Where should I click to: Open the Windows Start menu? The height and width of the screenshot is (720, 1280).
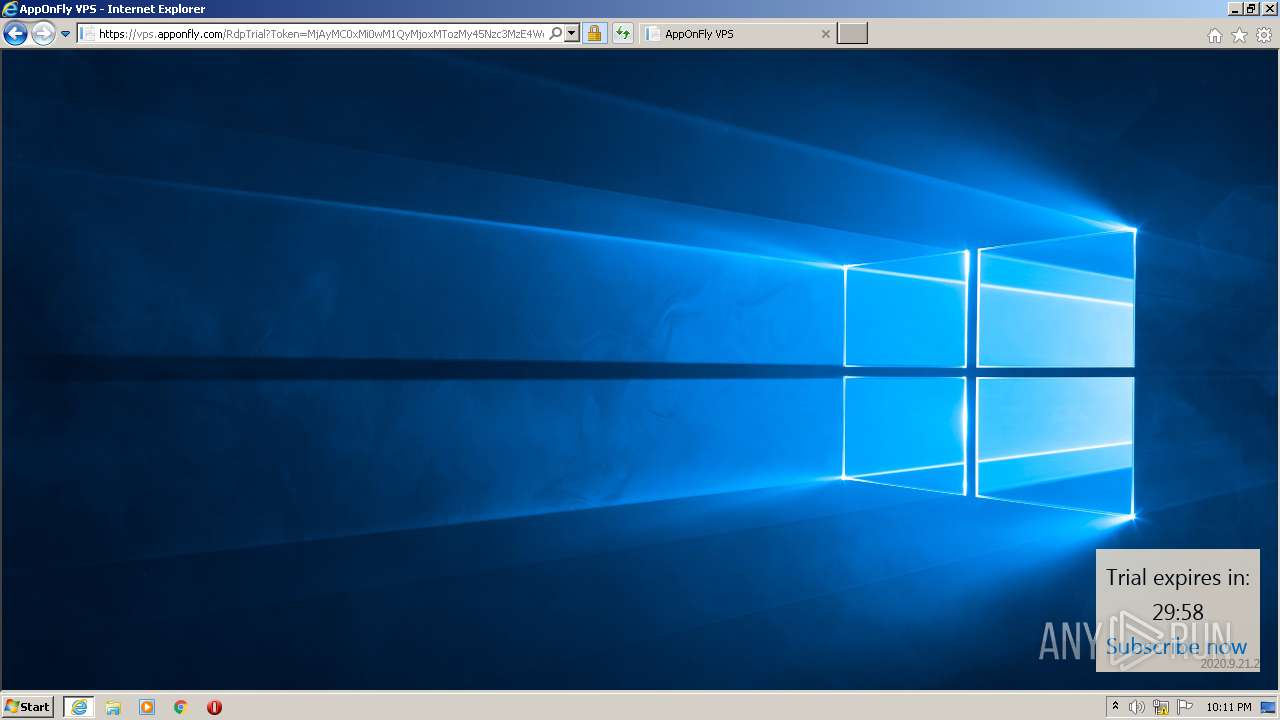[28, 707]
